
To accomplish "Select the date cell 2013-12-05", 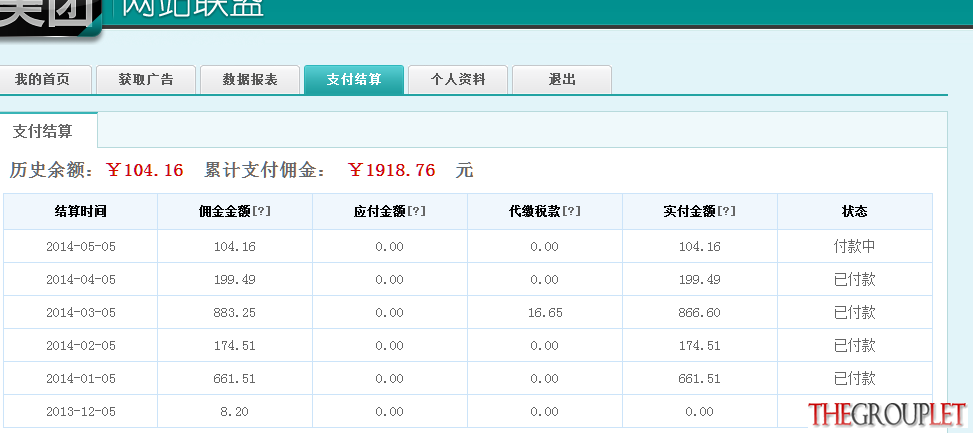I will pos(81,411).
